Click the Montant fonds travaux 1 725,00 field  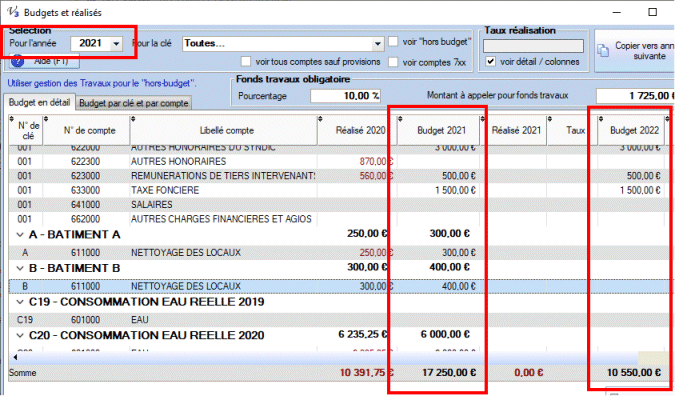pyautogui.click(x=635, y=96)
